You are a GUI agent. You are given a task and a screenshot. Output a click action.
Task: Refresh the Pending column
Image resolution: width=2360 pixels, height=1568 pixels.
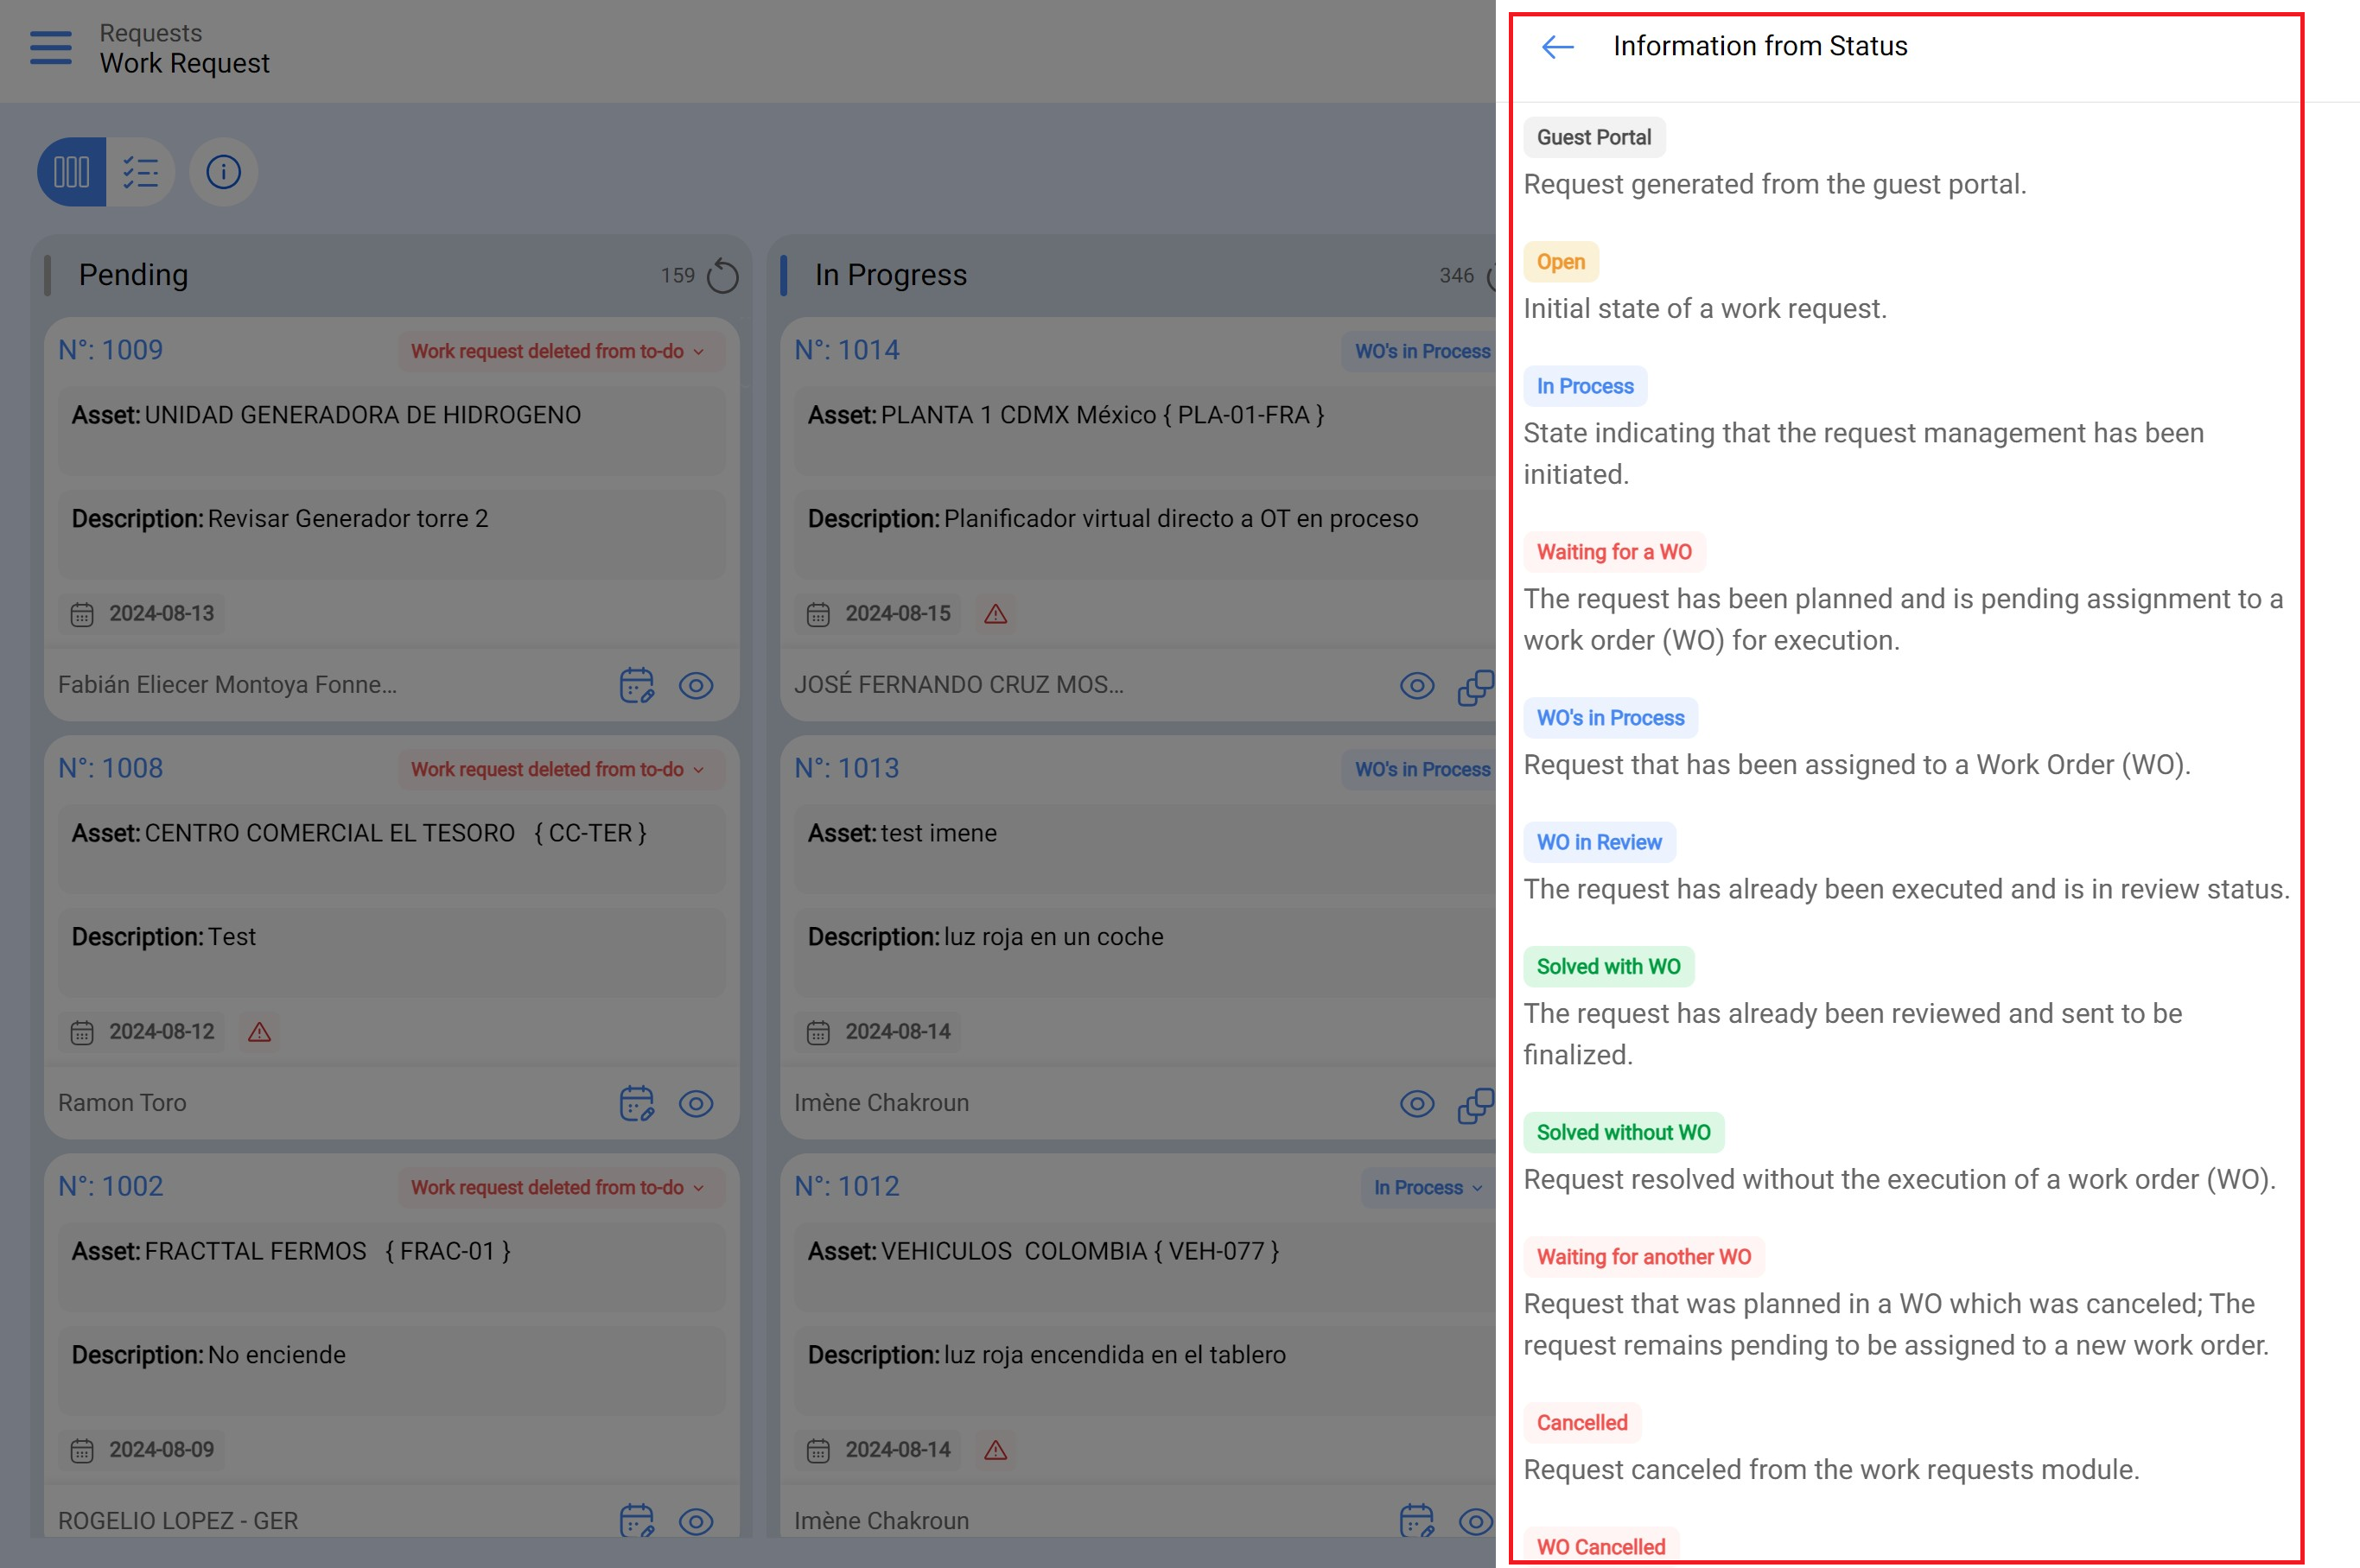click(722, 276)
